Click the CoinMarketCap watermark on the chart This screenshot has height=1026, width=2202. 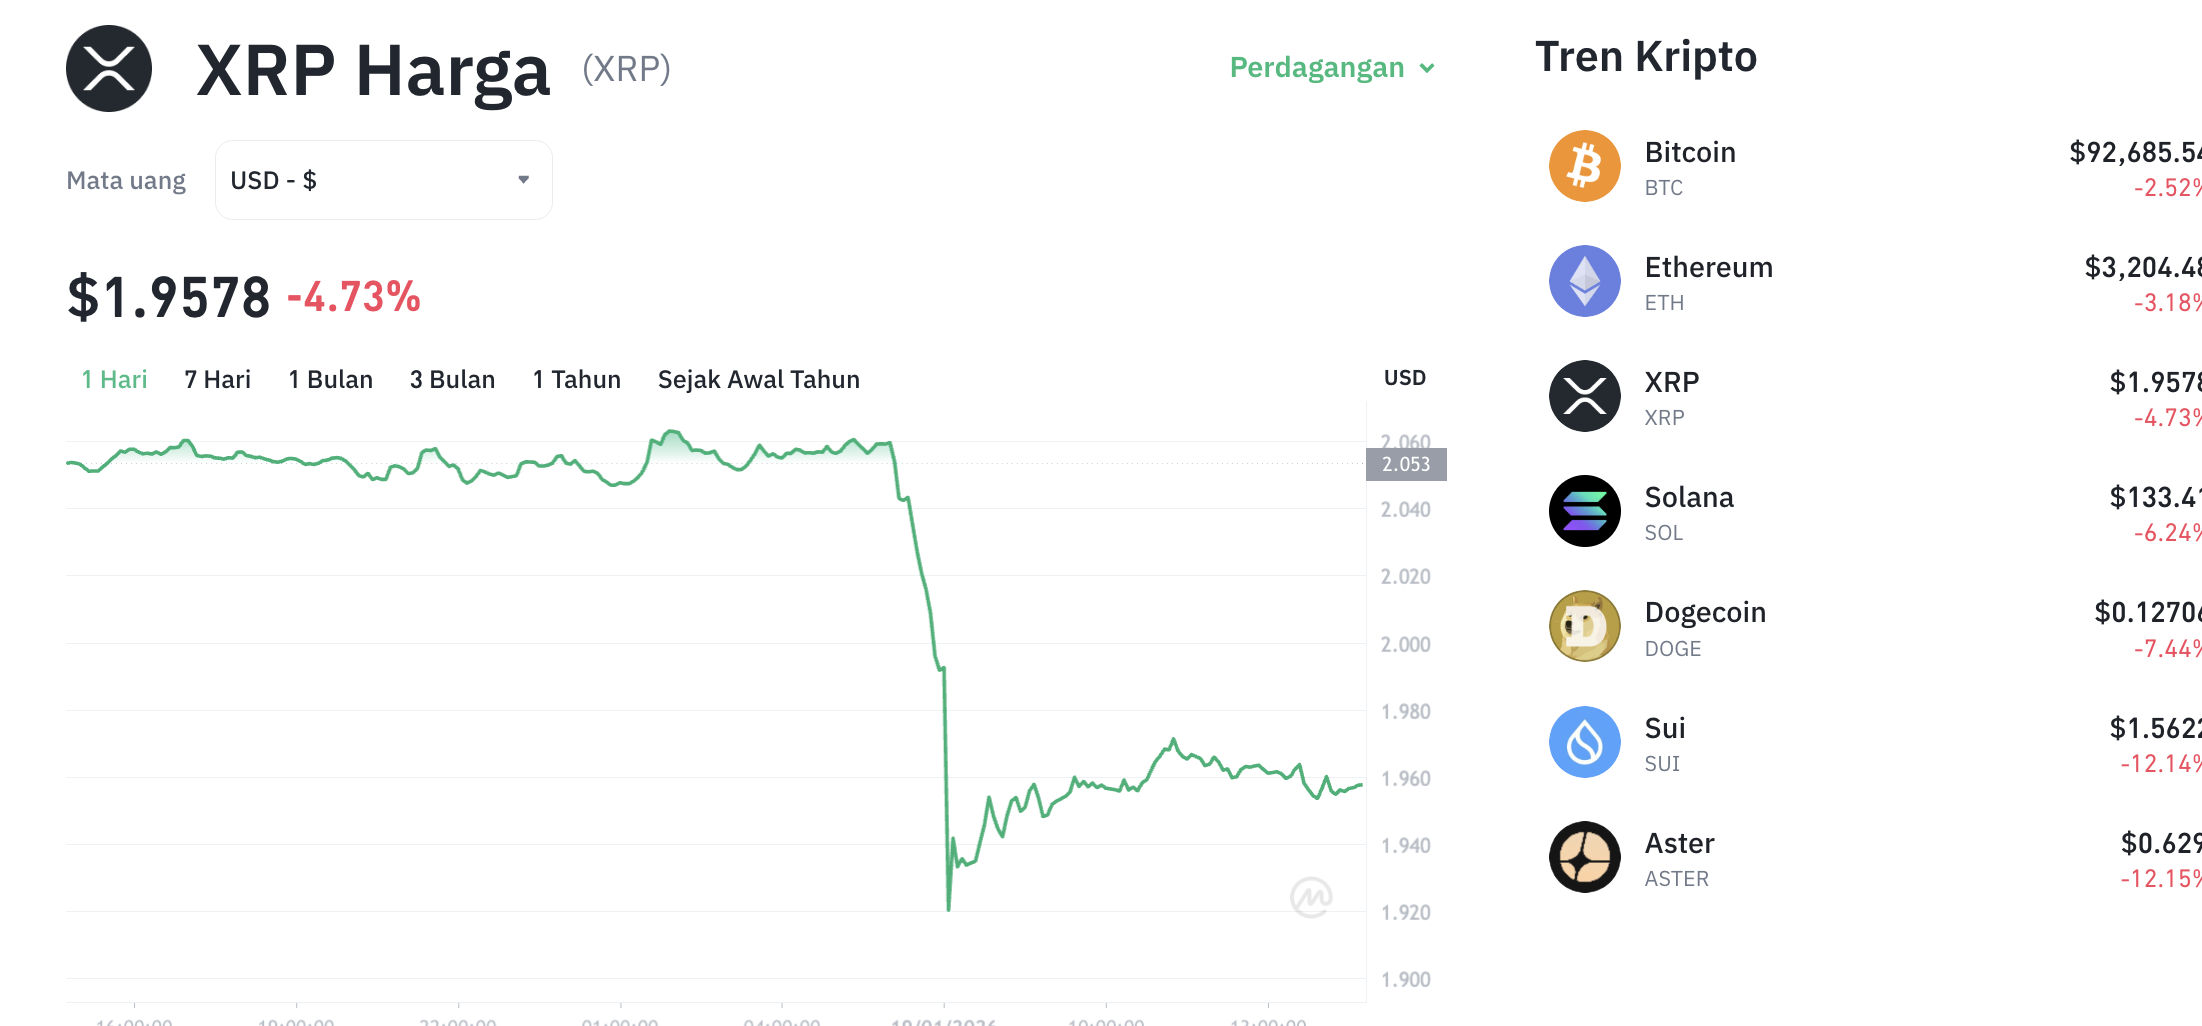coord(1314,896)
